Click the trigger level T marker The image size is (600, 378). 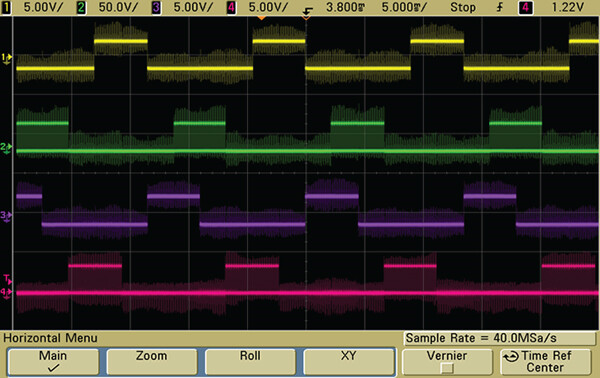tap(7, 278)
